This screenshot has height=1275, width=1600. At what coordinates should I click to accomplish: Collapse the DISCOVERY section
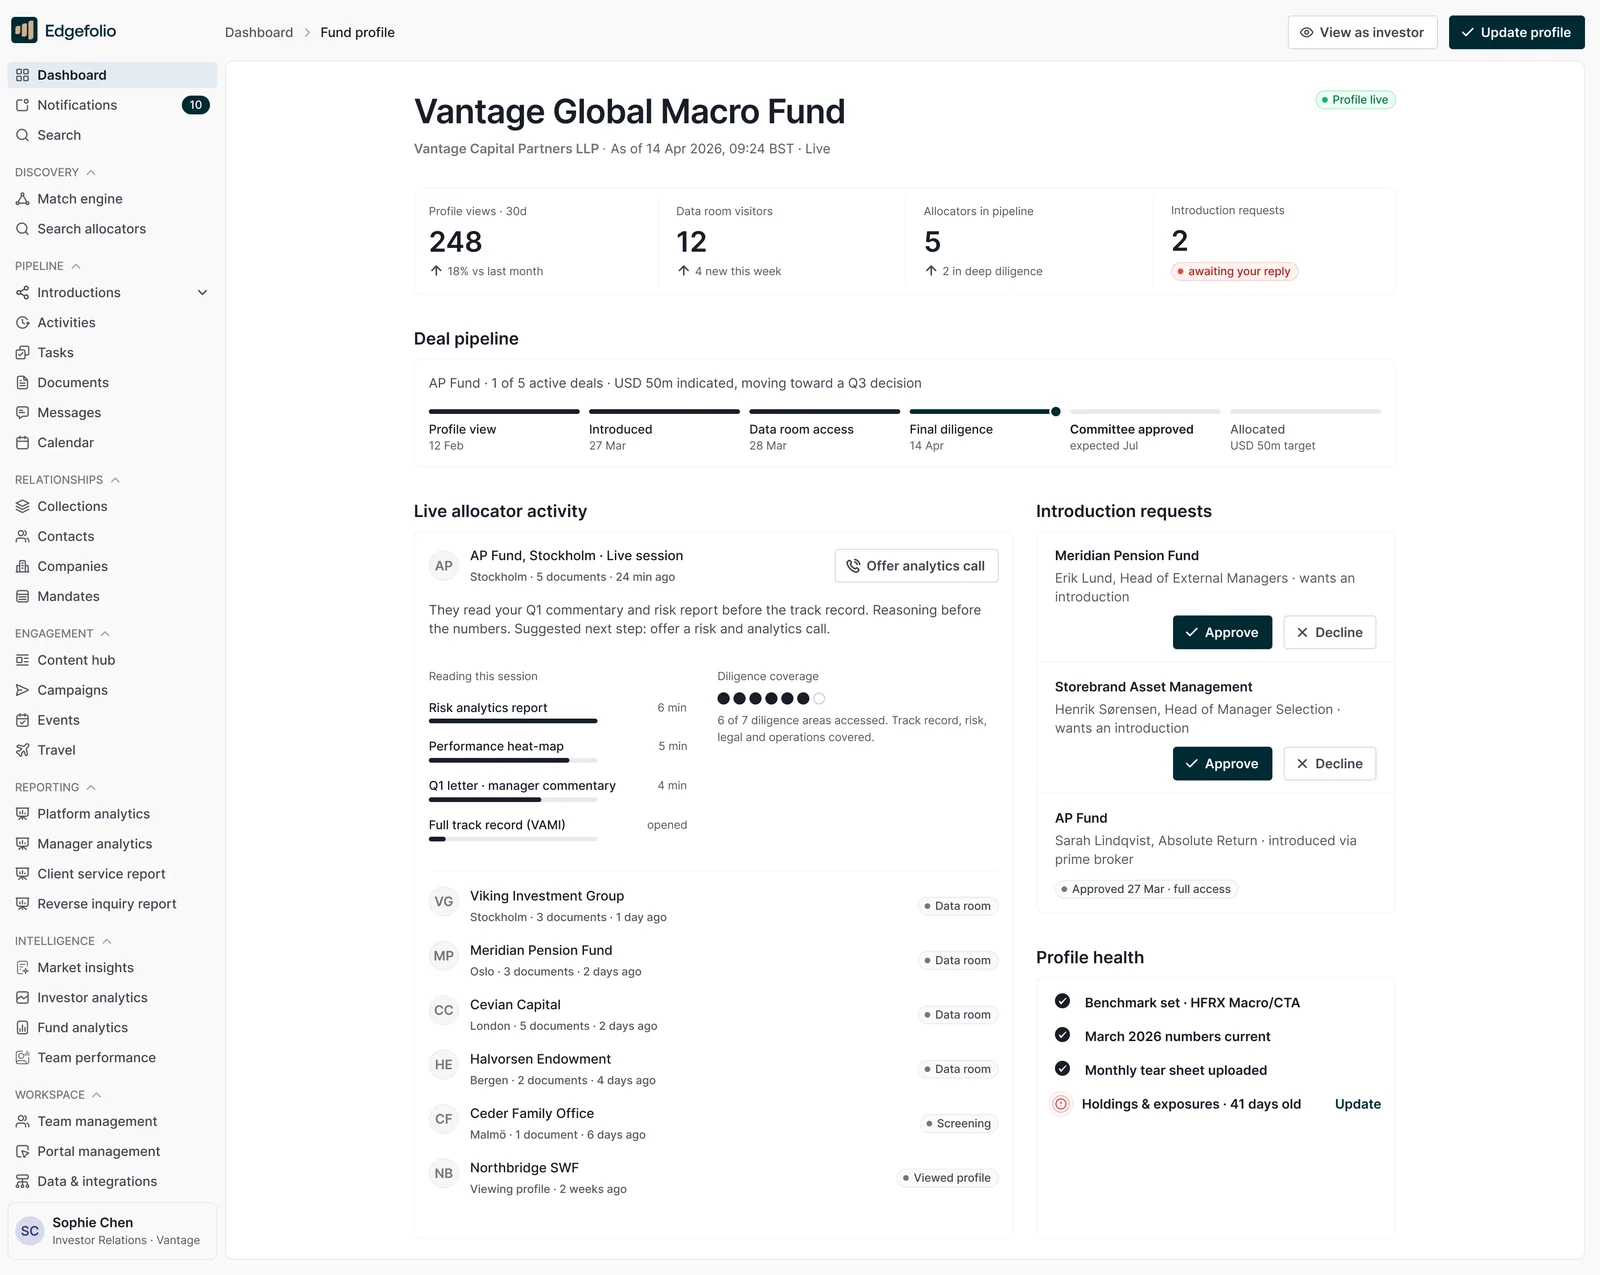[91, 172]
